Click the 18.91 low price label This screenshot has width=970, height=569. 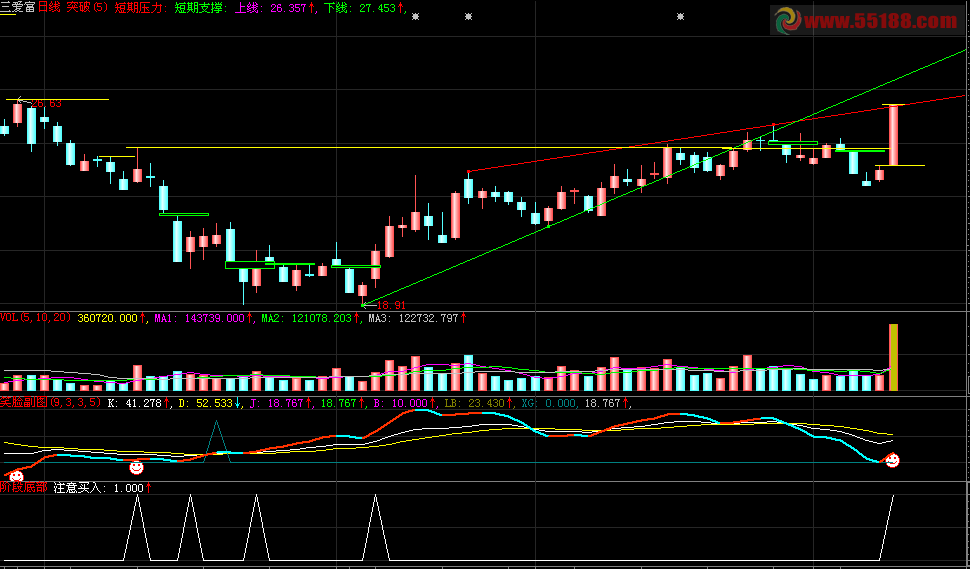tap(391, 305)
